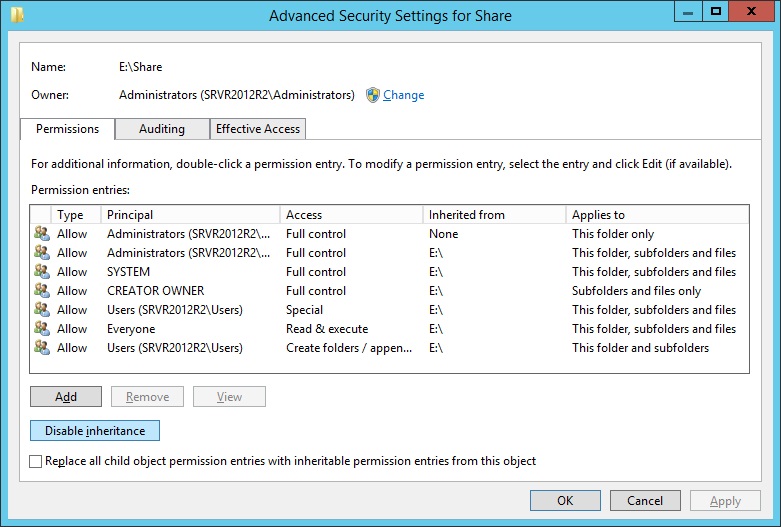
Task: Select the Permissions tab
Action: (68, 129)
